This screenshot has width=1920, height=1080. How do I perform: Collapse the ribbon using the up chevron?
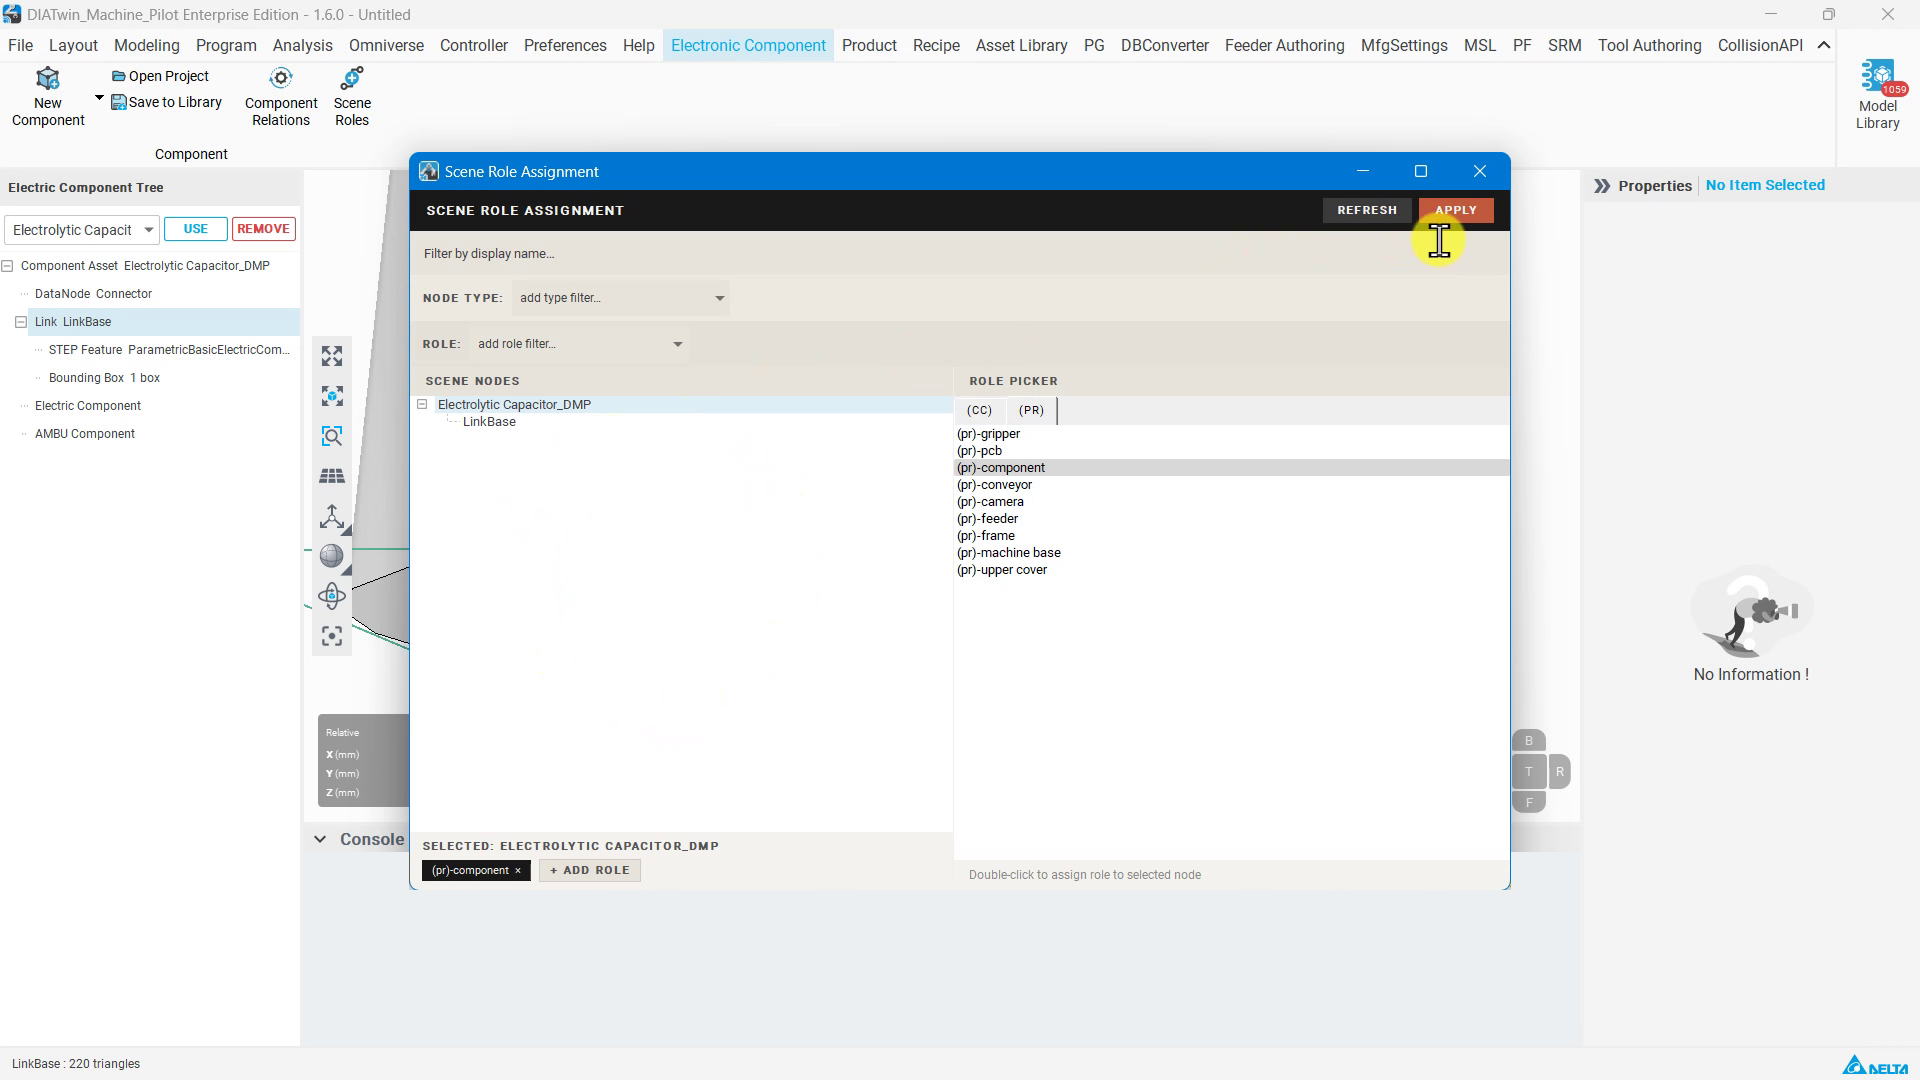click(1824, 45)
